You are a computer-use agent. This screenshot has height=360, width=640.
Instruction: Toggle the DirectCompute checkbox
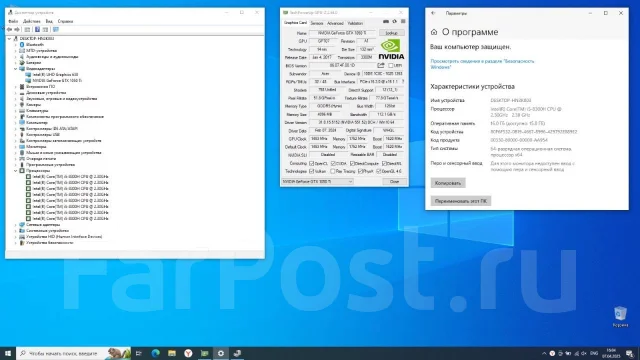(x=352, y=163)
